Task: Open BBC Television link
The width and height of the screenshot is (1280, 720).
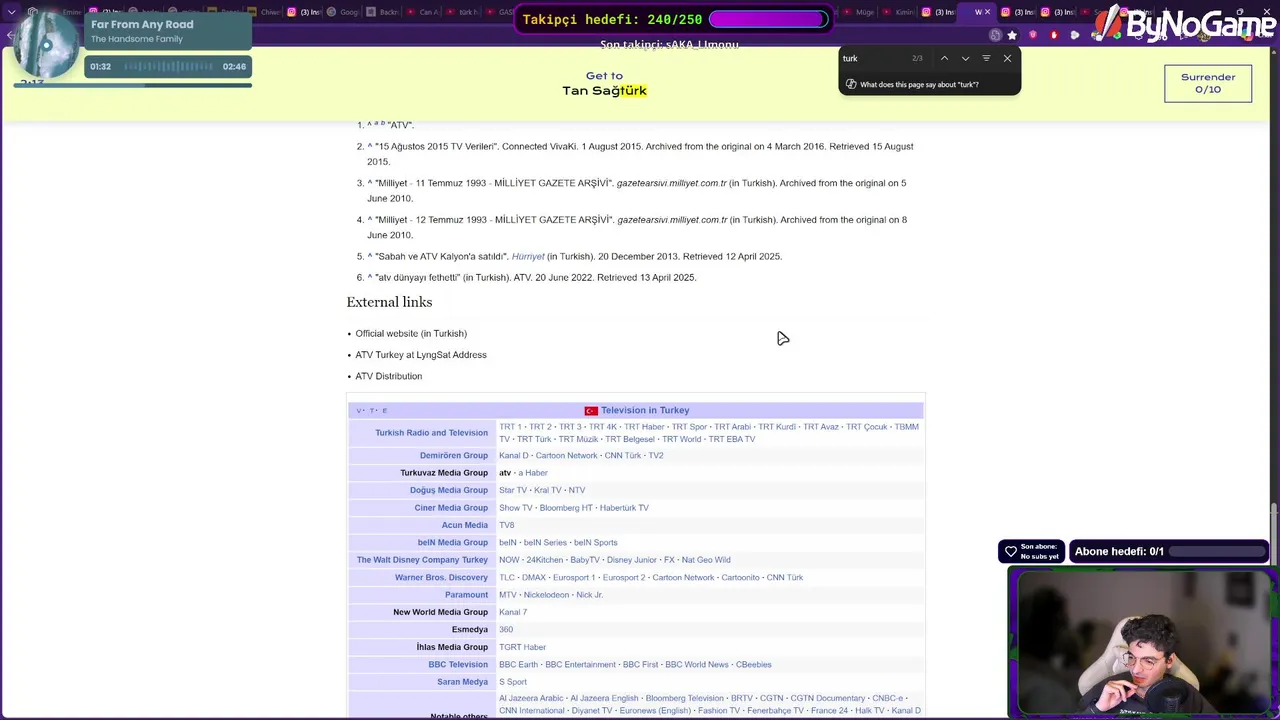Action: [458, 665]
